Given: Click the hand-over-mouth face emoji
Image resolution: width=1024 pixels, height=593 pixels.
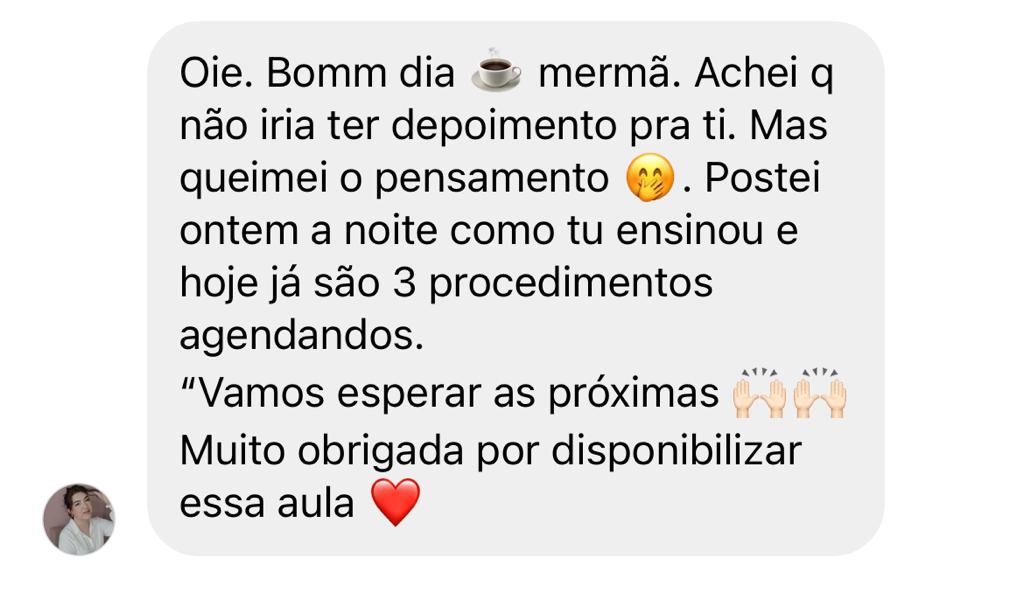Looking at the screenshot, I should (649, 178).
